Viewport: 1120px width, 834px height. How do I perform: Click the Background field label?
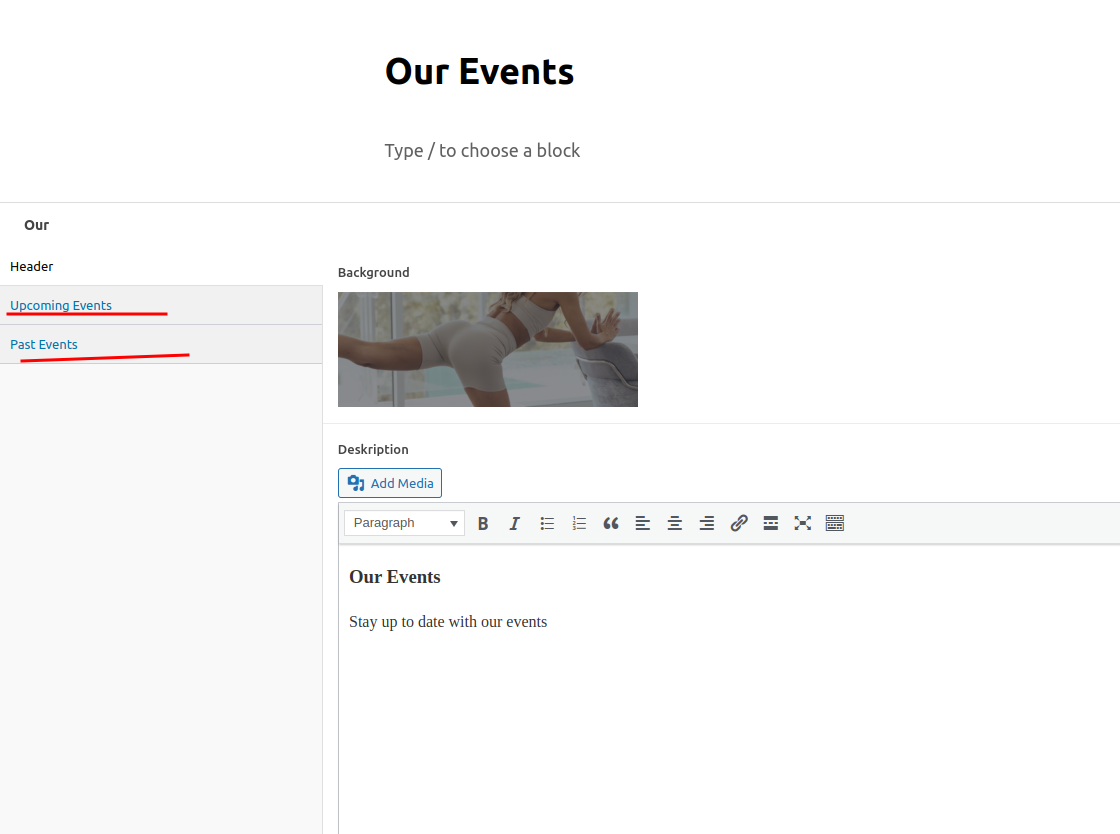pos(374,272)
